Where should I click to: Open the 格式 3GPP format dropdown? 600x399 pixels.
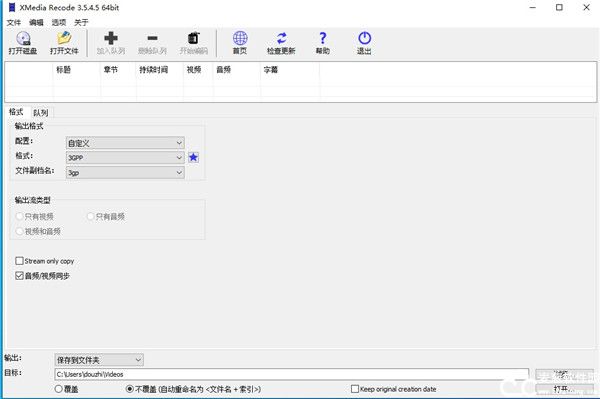pyautogui.click(x=125, y=158)
